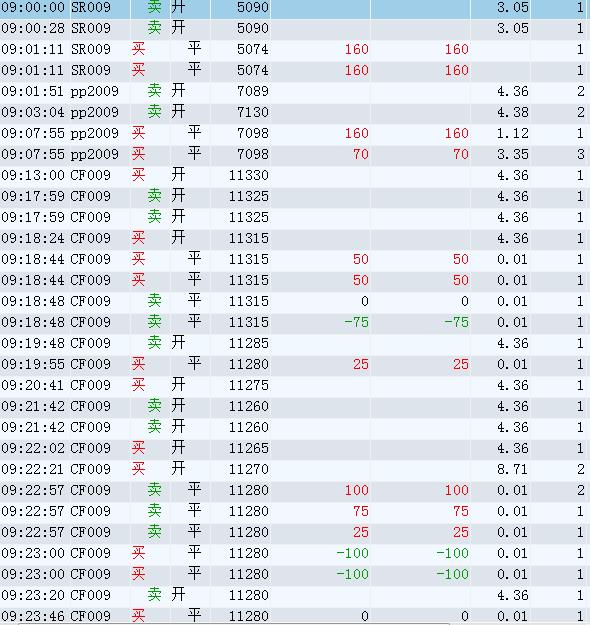Click the -75 loss value at 09:18:48
Screen dimensions: 590x625
click(356, 322)
